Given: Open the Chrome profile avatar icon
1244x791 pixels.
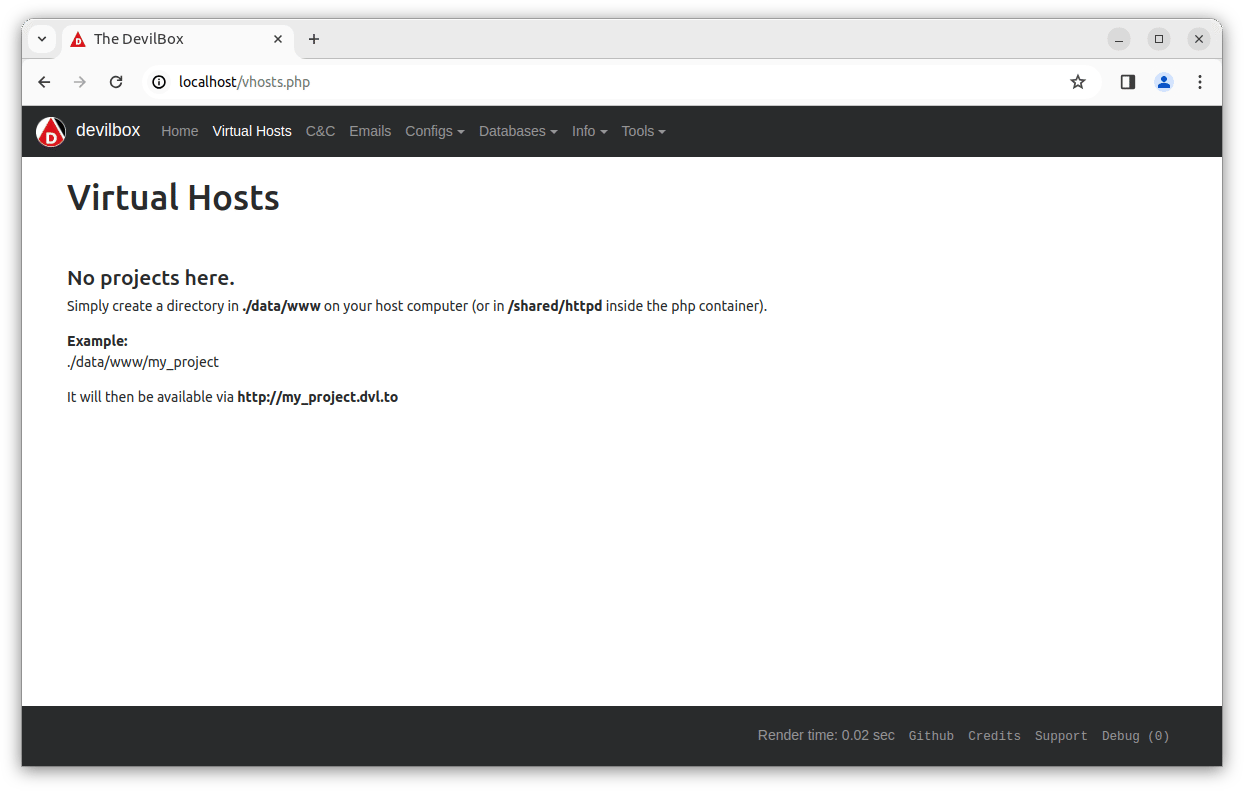Looking at the screenshot, I should coord(1163,82).
